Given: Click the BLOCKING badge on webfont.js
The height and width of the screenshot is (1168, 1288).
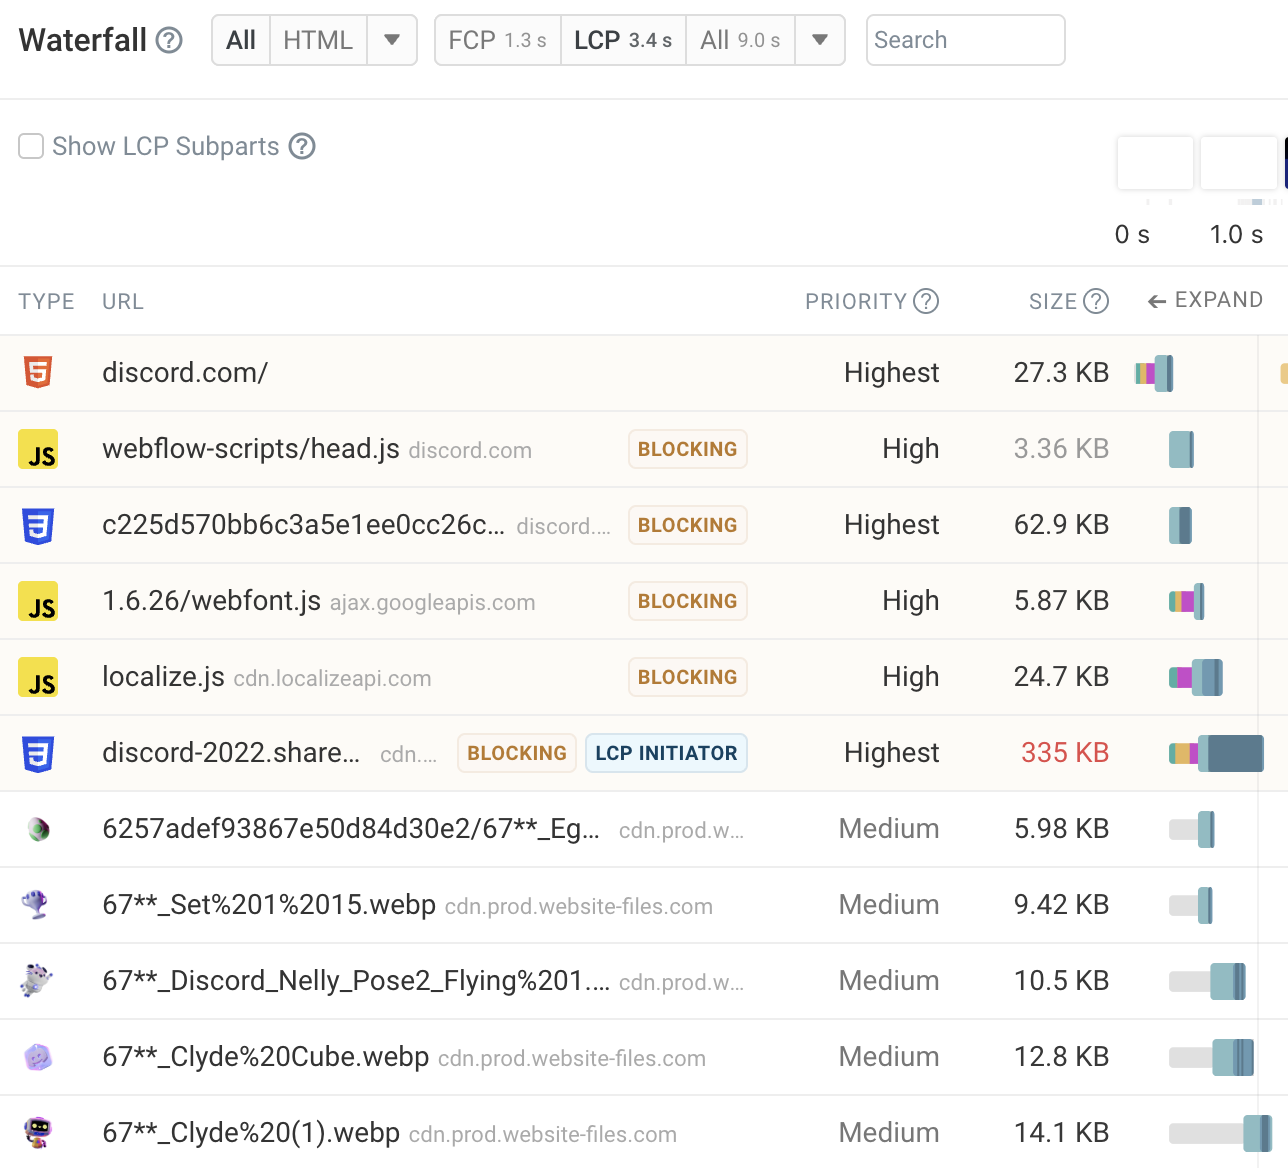Looking at the screenshot, I should click(688, 601).
